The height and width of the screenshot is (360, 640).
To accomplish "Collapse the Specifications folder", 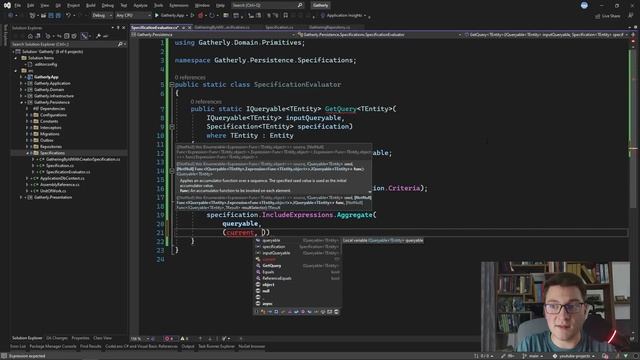I will 27,153.
